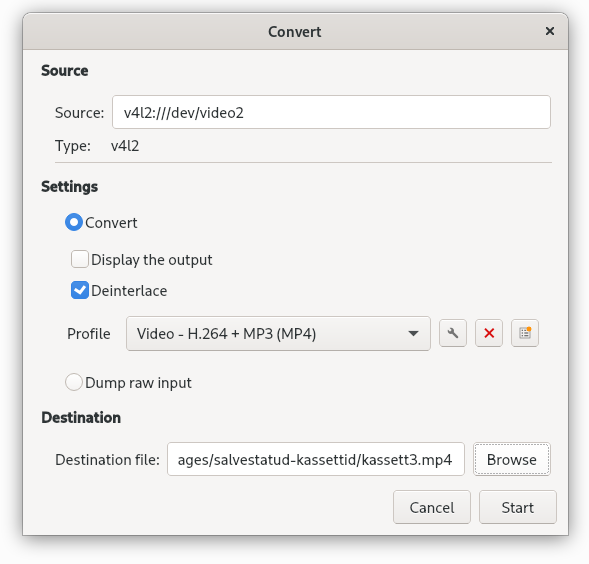Image resolution: width=589 pixels, height=564 pixels.
Task: Click into the Destination file text field
Action: (x=316, y=459)
